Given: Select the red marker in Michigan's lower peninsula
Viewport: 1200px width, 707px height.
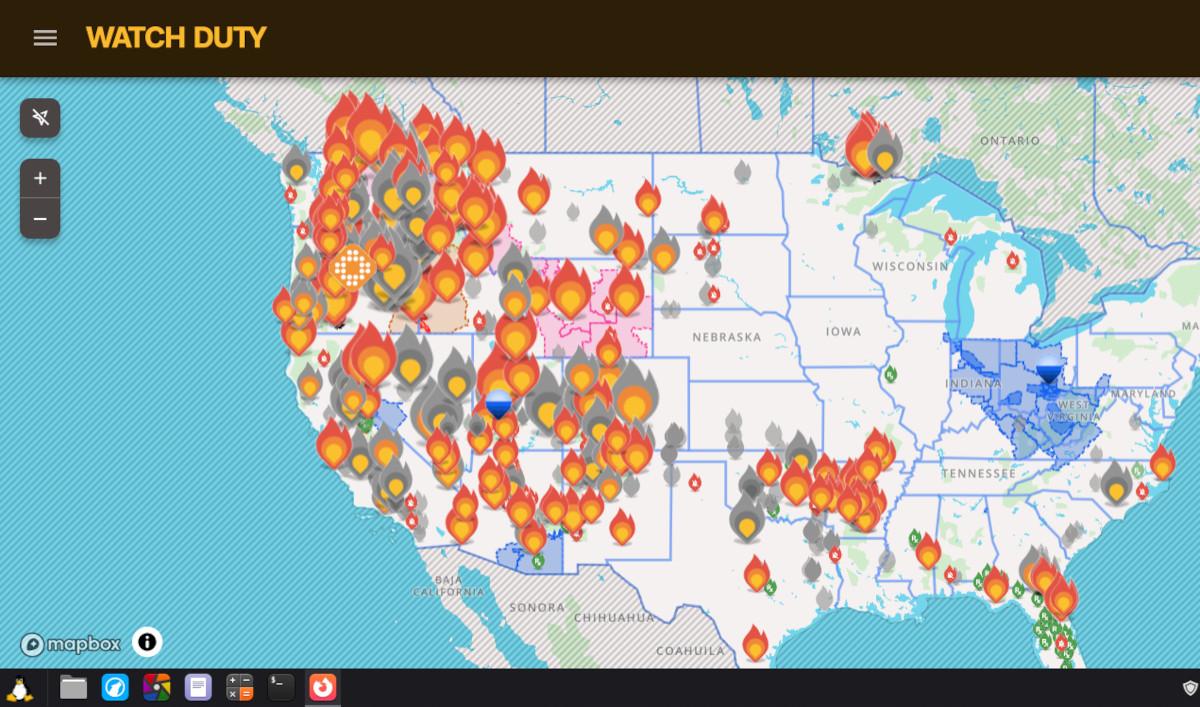Looking at the screenshot, I should (x=1012, y=260).
